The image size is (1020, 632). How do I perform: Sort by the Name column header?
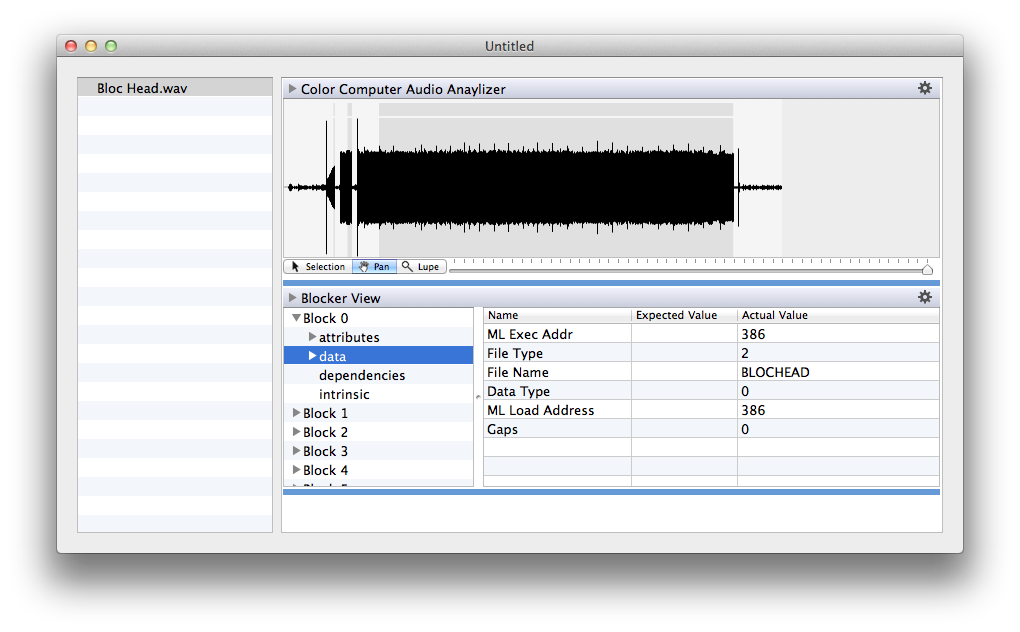click(x=557, y=315)
